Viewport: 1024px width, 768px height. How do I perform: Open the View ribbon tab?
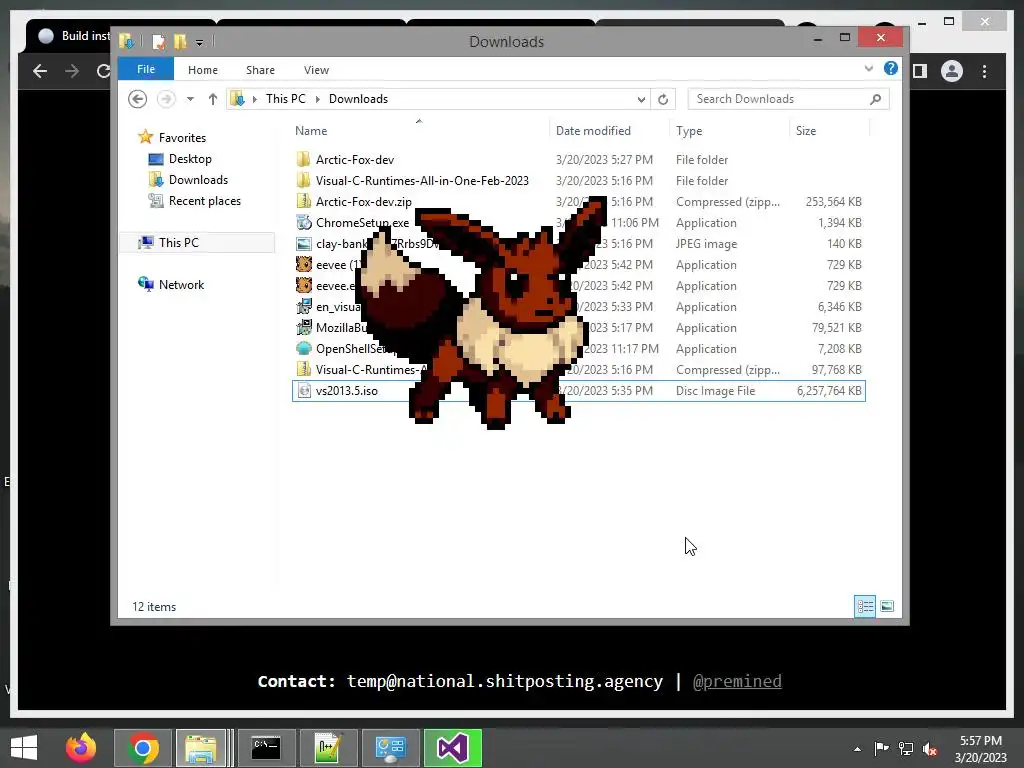(x=316, y=70)
